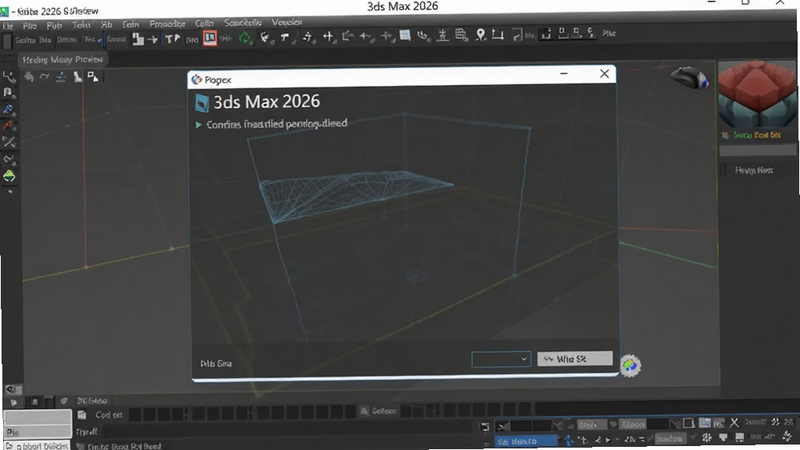The height and width of the screenshot is (450, 800).
Task: Click the small icon before 'Srrou Eoal S6t'
Action: [x=725, y=135]
